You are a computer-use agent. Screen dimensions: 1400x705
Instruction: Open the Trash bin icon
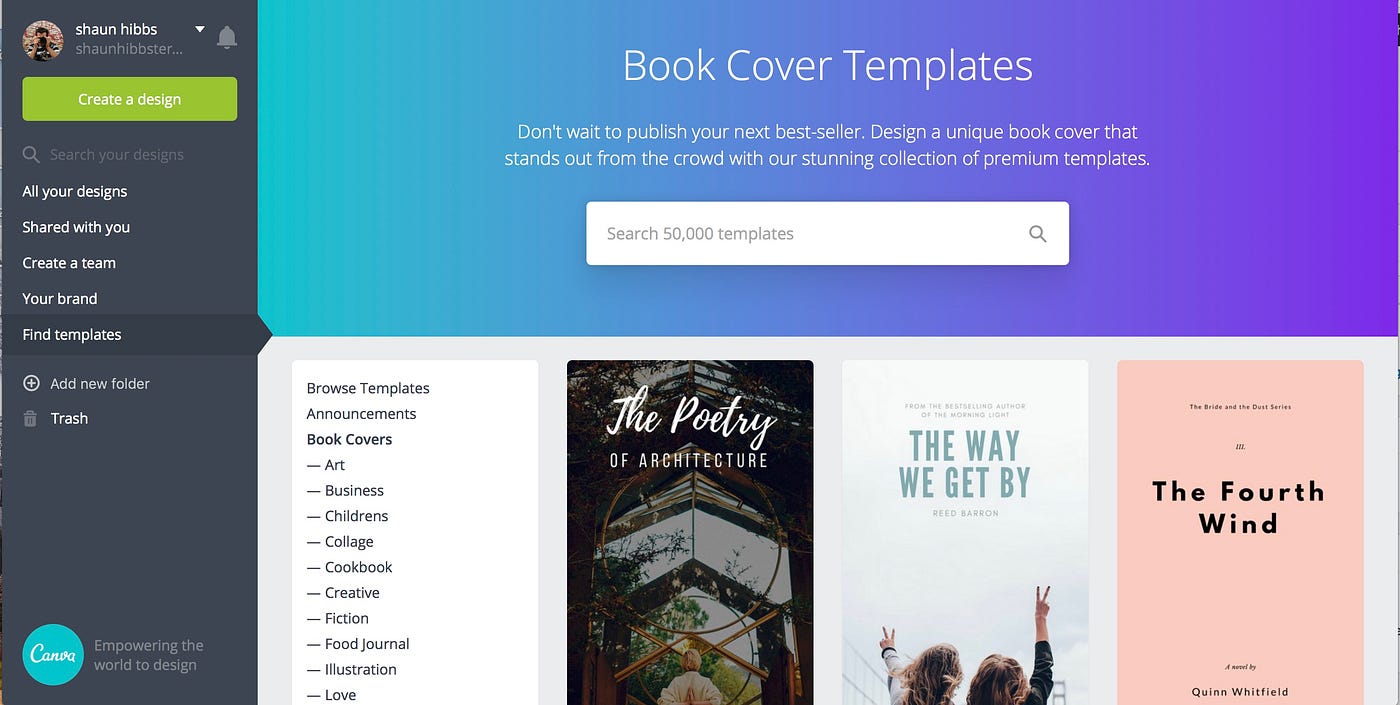[x=31, y=419]
